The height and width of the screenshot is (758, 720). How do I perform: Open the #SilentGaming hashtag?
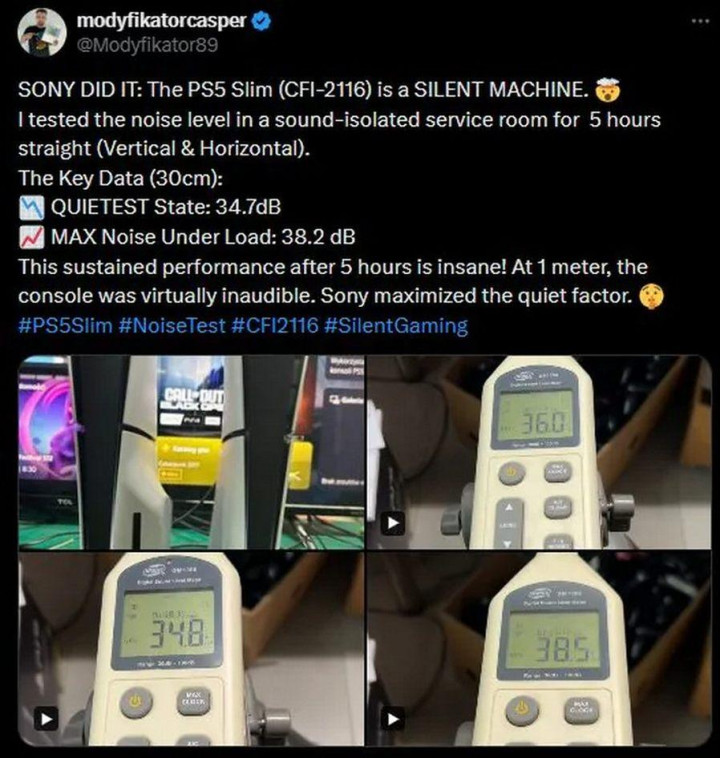[396, 325]
